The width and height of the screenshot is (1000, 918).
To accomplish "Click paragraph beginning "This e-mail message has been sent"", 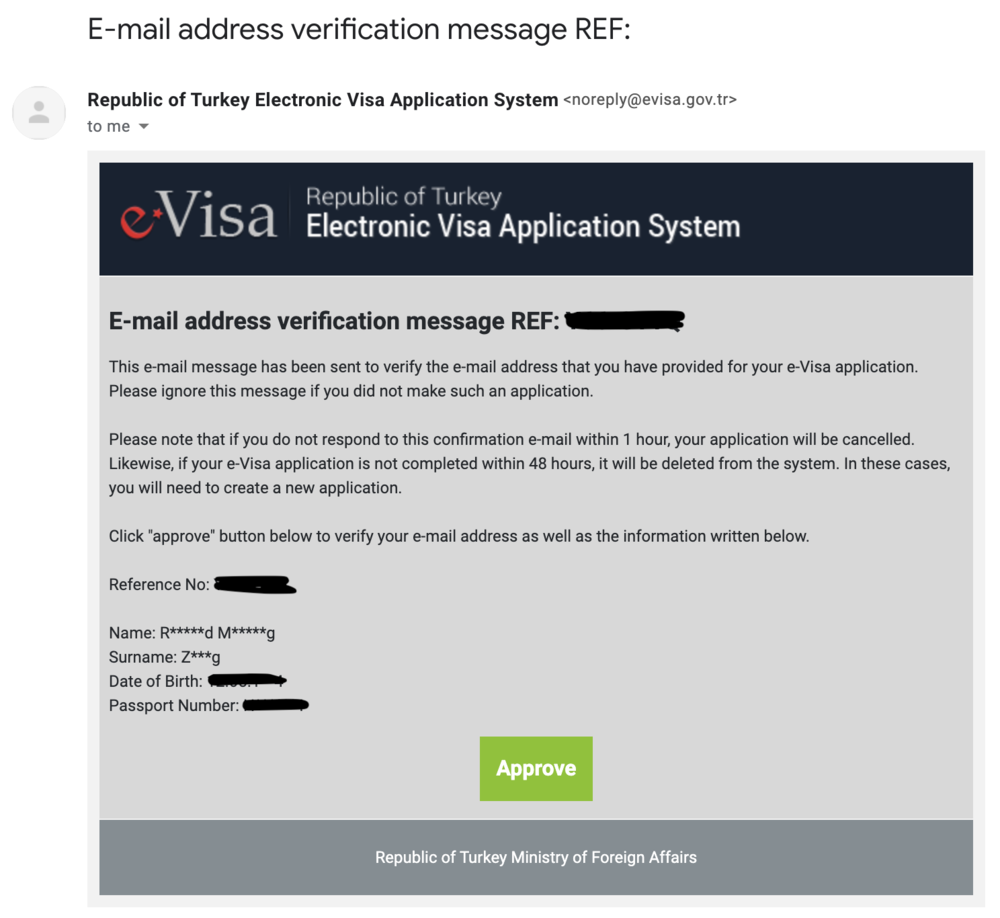I will coord(512,379).
